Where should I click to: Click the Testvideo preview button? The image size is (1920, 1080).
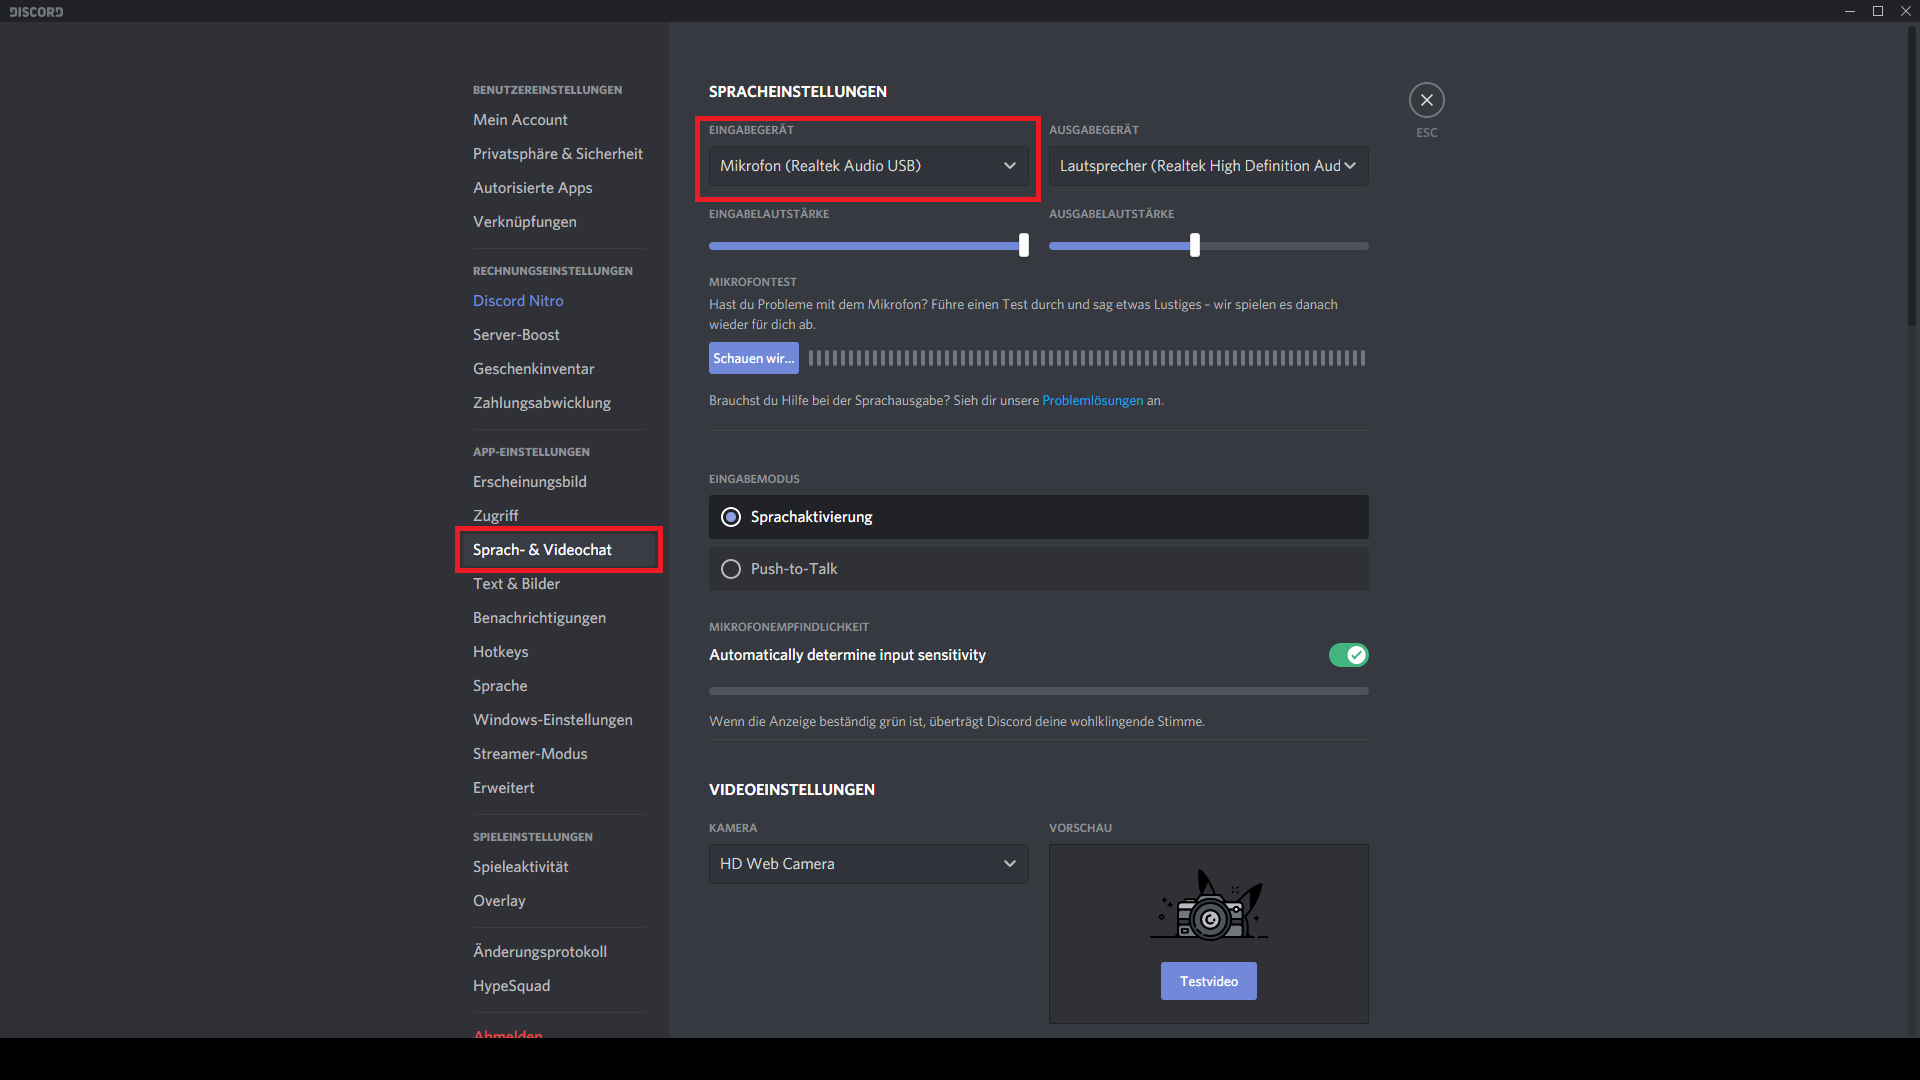1207,981
